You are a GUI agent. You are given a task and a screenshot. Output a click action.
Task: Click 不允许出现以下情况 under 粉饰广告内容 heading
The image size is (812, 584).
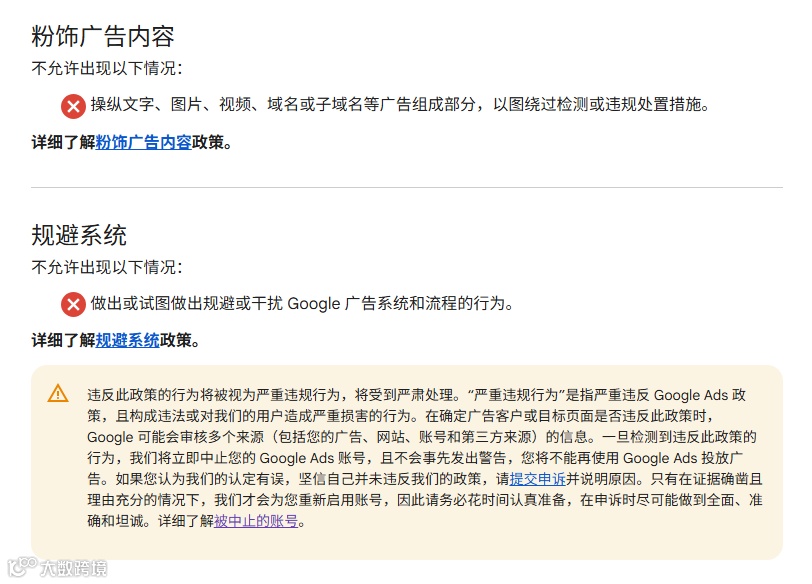point(107,68)
